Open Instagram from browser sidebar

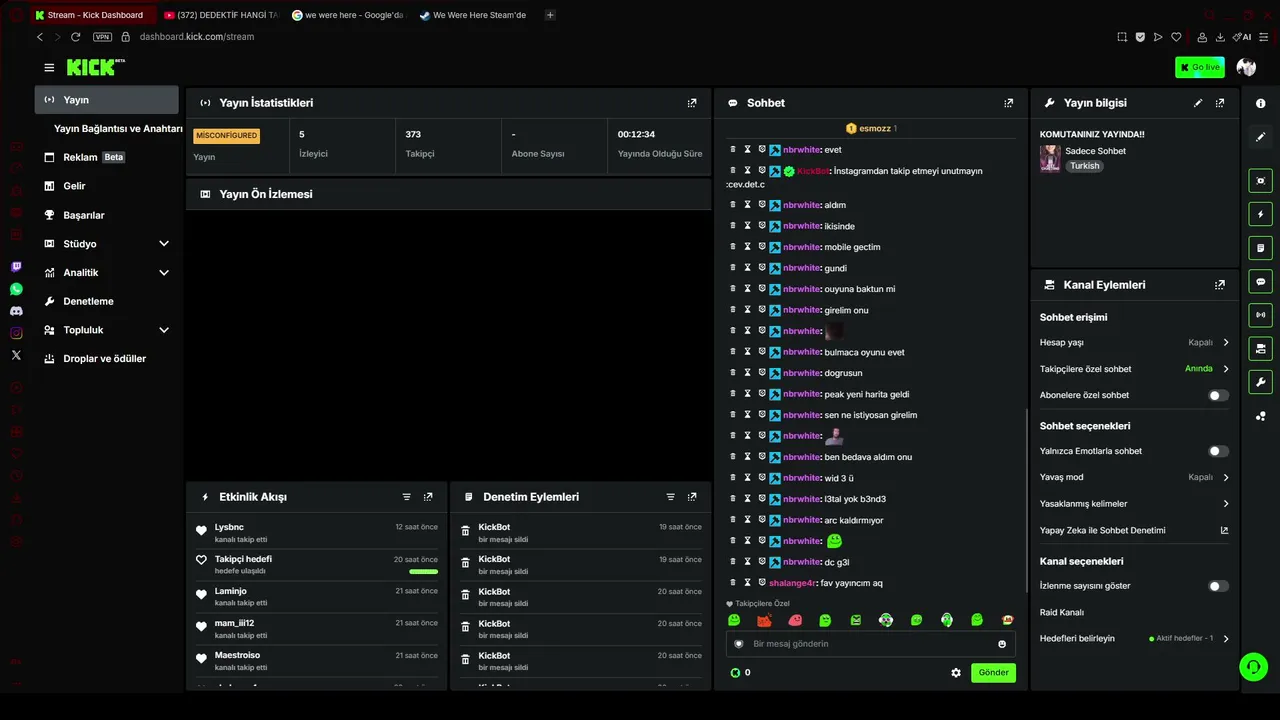(x=16, y=333)
